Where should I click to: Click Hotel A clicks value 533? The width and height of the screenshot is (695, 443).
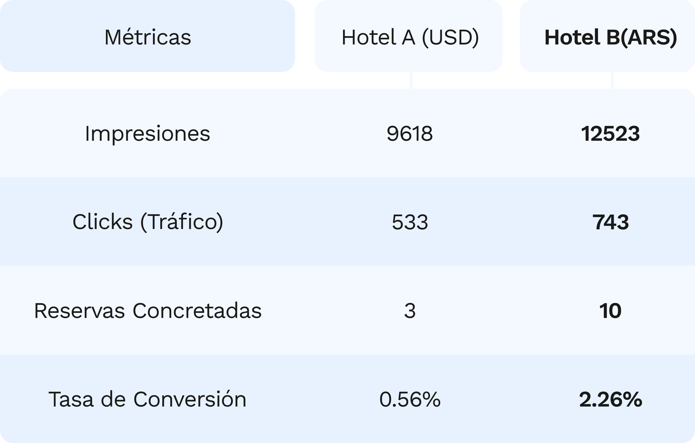tap(409, 221)
